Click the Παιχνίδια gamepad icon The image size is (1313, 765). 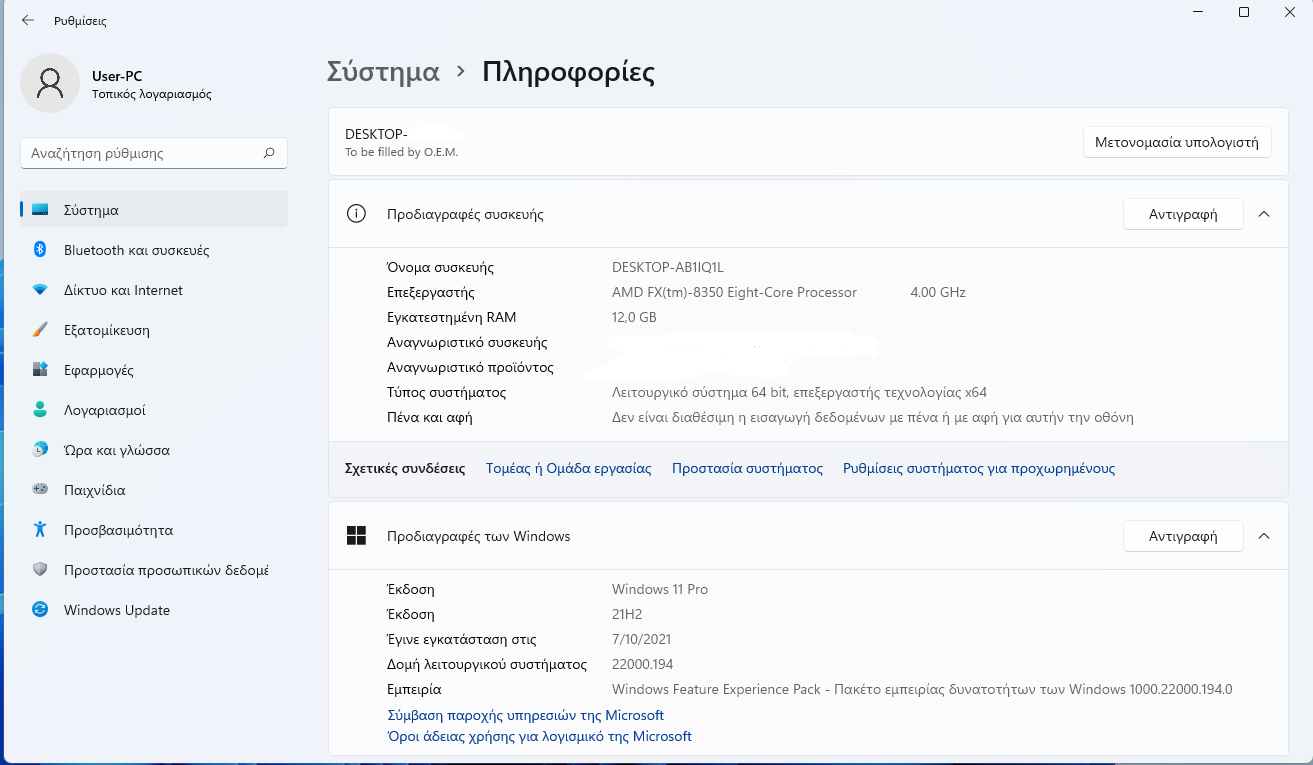click(x=40, y=490)
